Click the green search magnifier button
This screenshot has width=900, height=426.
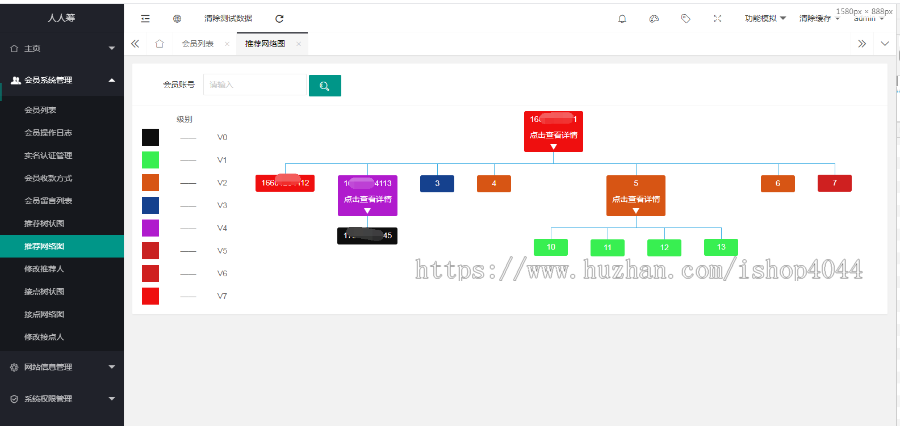click(x=325, y=86)
